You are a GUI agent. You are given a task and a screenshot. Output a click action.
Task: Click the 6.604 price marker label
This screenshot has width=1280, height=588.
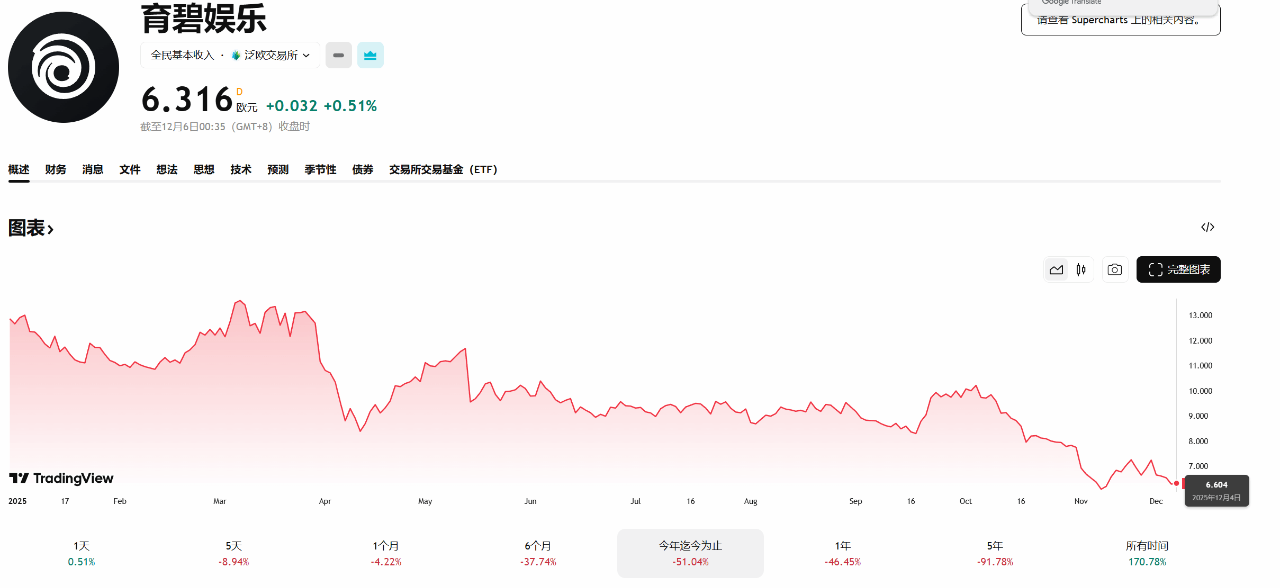pos(1216,484)
